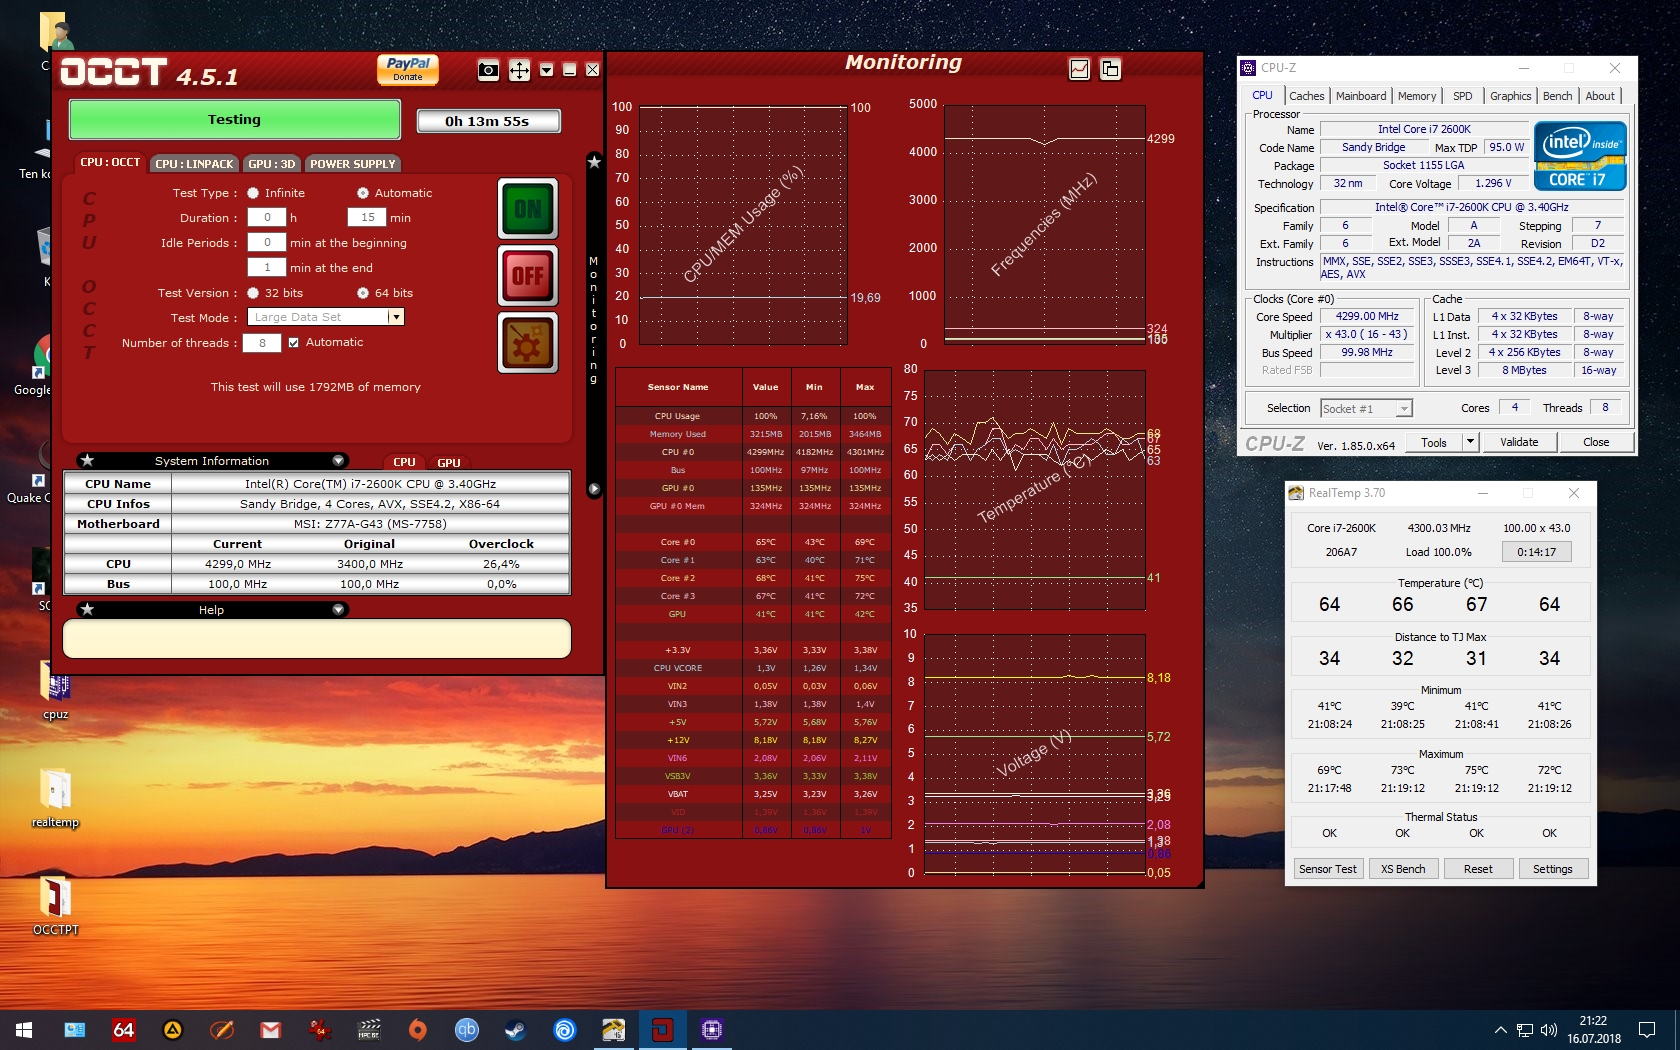Click the PayPal Donate icon in OCCT
This screenshot has width=1680, height=1050.
[408, 69]
